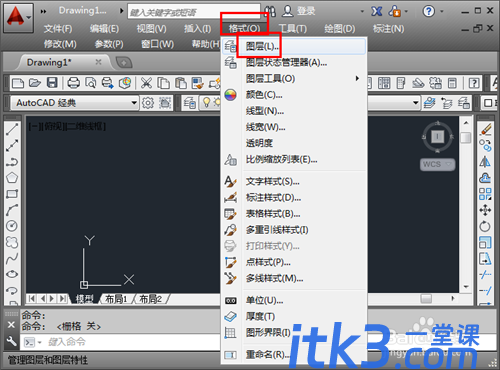The width and height of the screenshot is (500, 370).
Task: Open 文字样式(S)... entry
Action: click(294, 182)
